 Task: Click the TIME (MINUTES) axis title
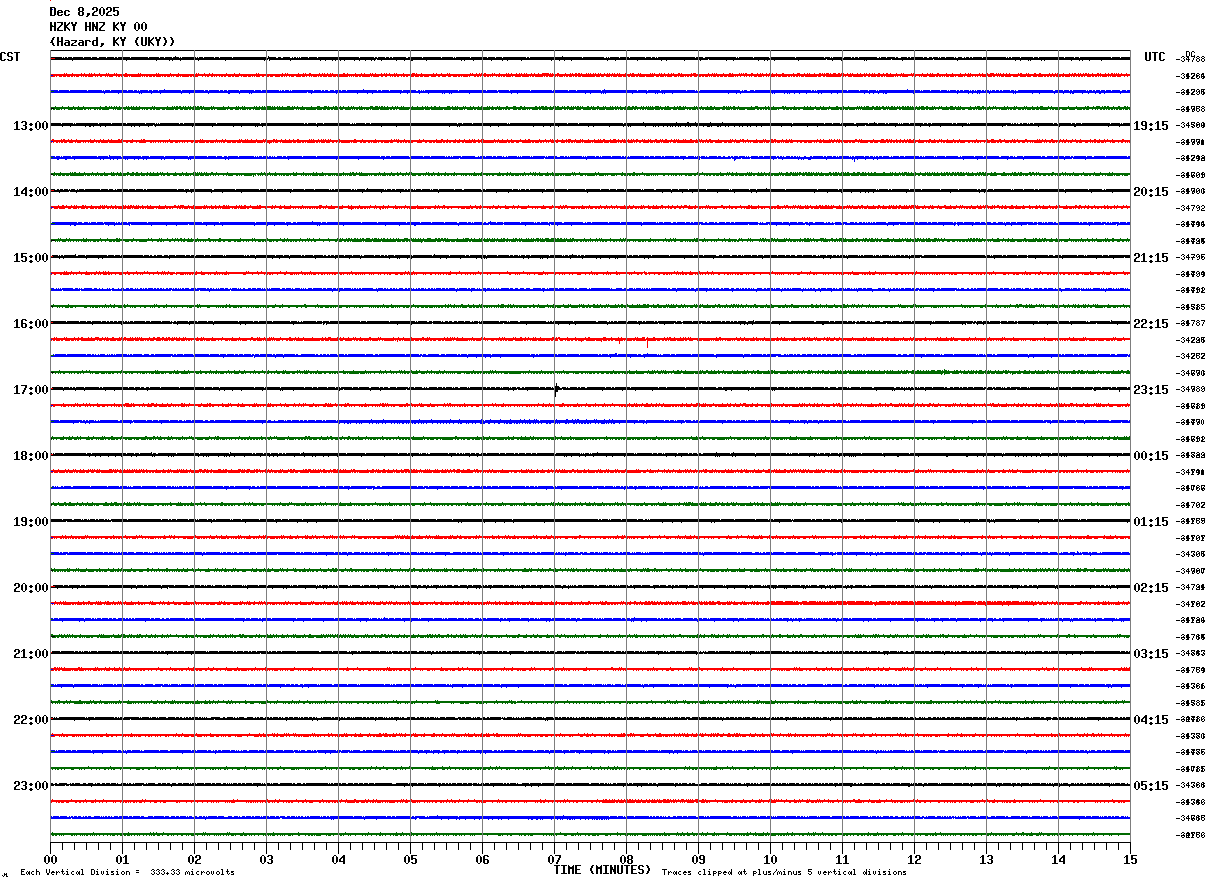click(x=602, y=870)
